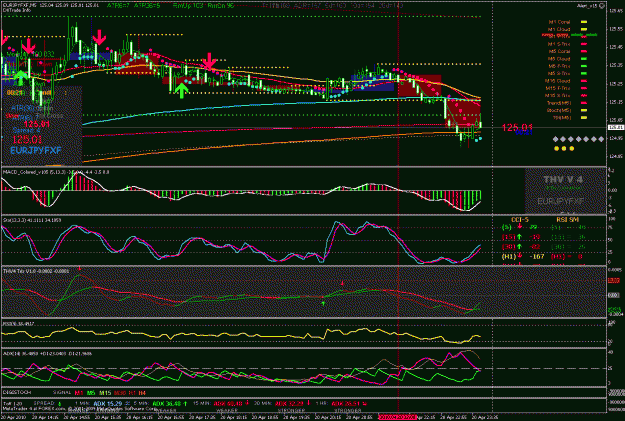The width and height of the screenshot is (625, 421).
Task: Click the pink M15 Cloud status swatch
Action: pyautogui.click(x=584, y=81)
